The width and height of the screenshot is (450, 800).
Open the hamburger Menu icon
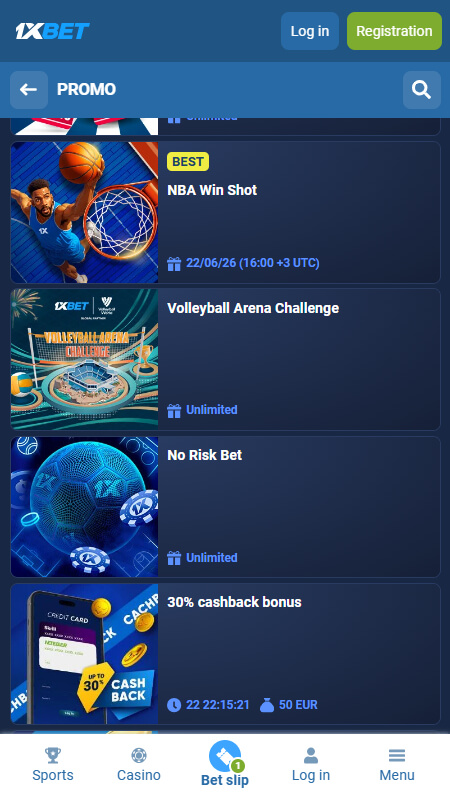click(396, 755)
